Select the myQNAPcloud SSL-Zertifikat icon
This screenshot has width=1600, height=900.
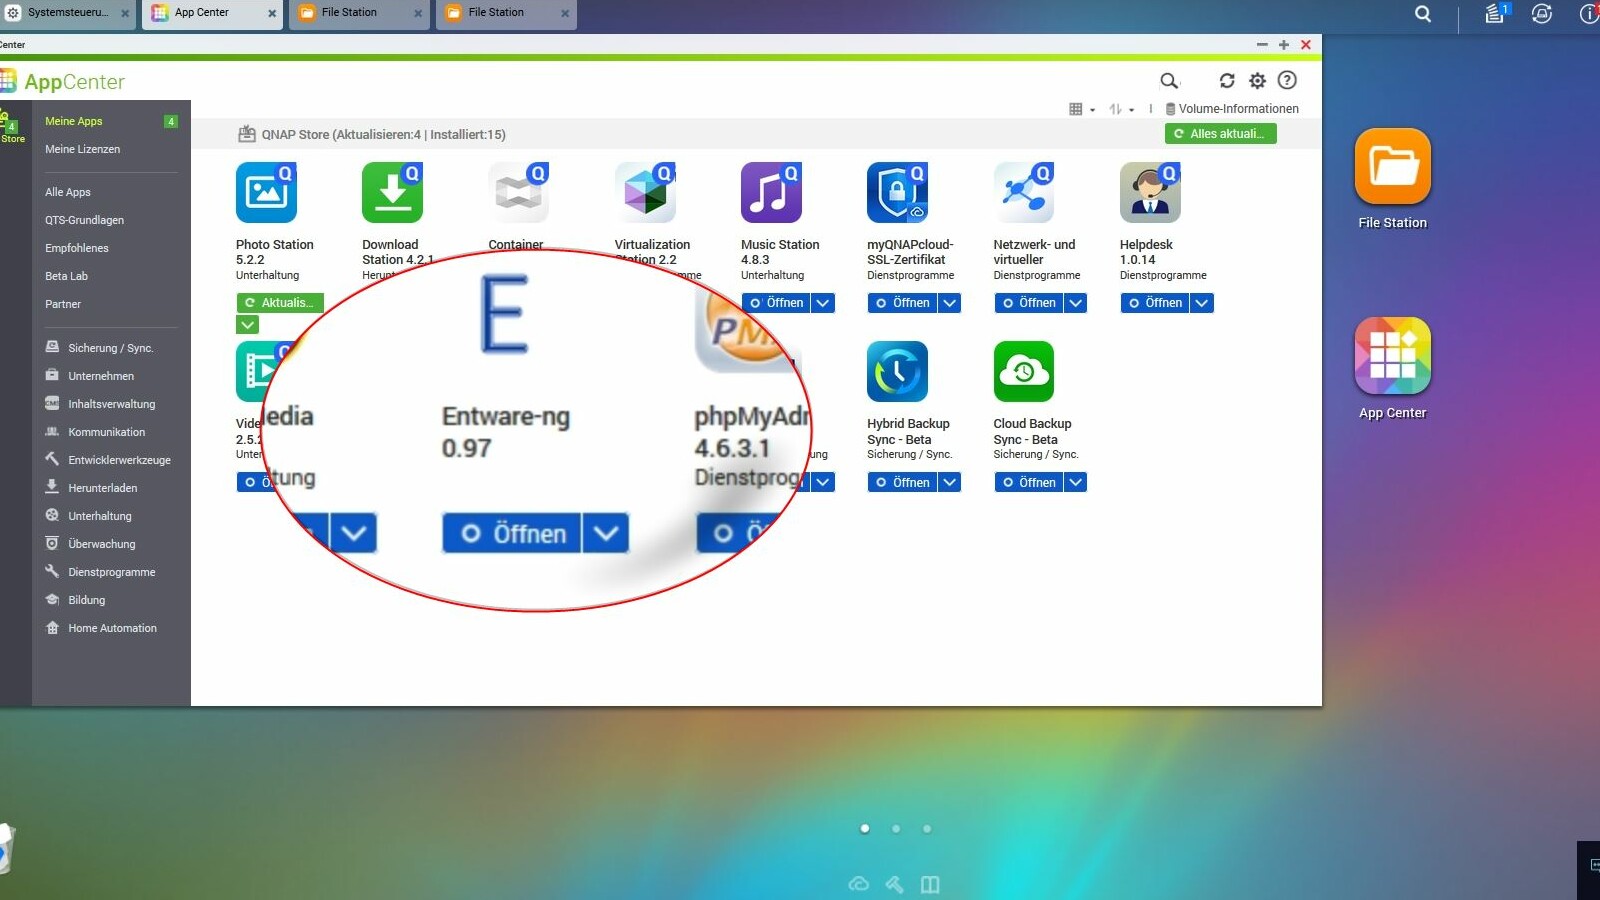[897, 192]
